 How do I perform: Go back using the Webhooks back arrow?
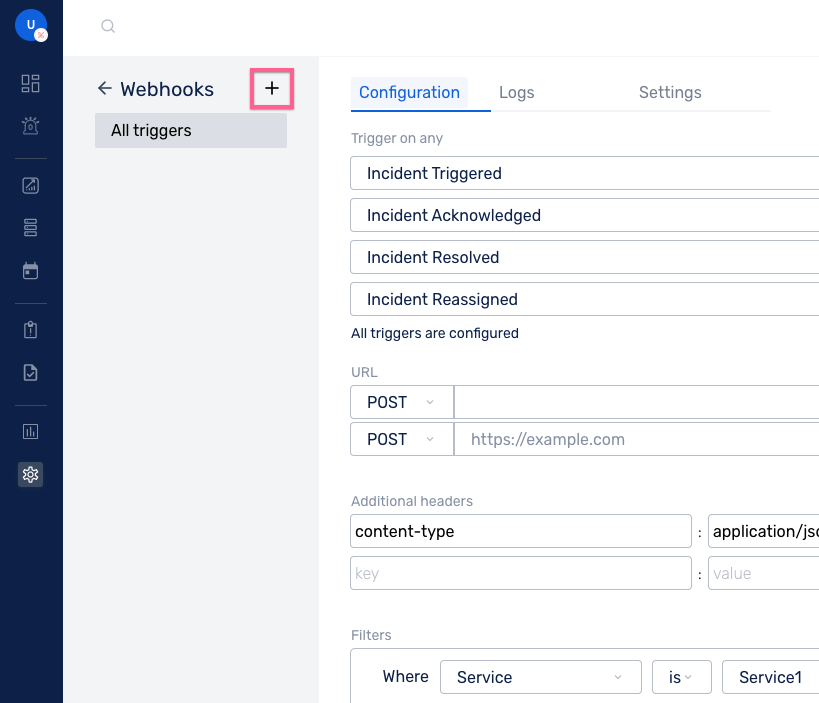pyautogui.click(x=105, y=89)
